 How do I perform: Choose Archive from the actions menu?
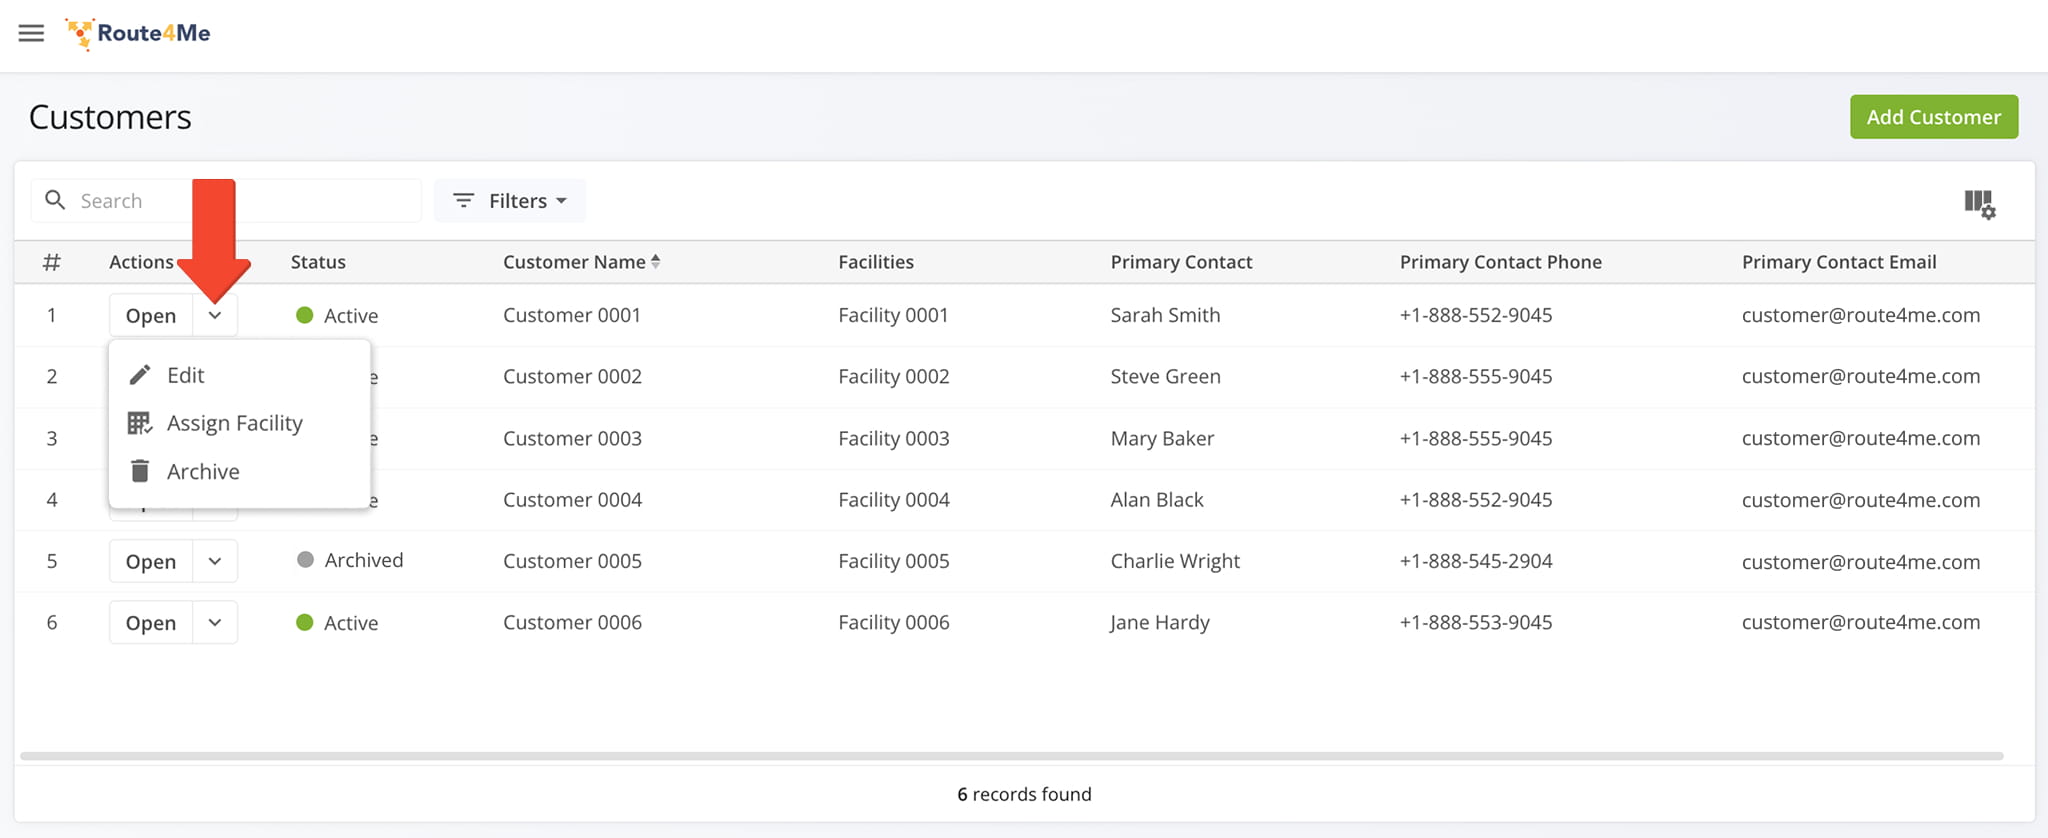(x=239, y=471)
